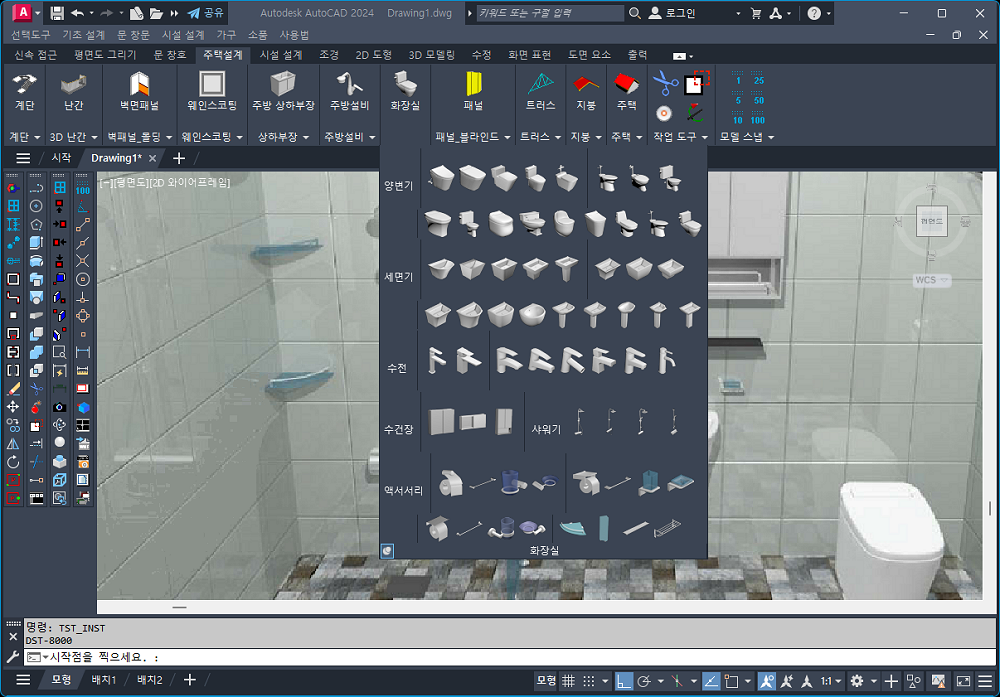Screen dimensions: 1000x697
Task: Open the 모델 스냅 dropdown
Action: [x=771, y=136]
